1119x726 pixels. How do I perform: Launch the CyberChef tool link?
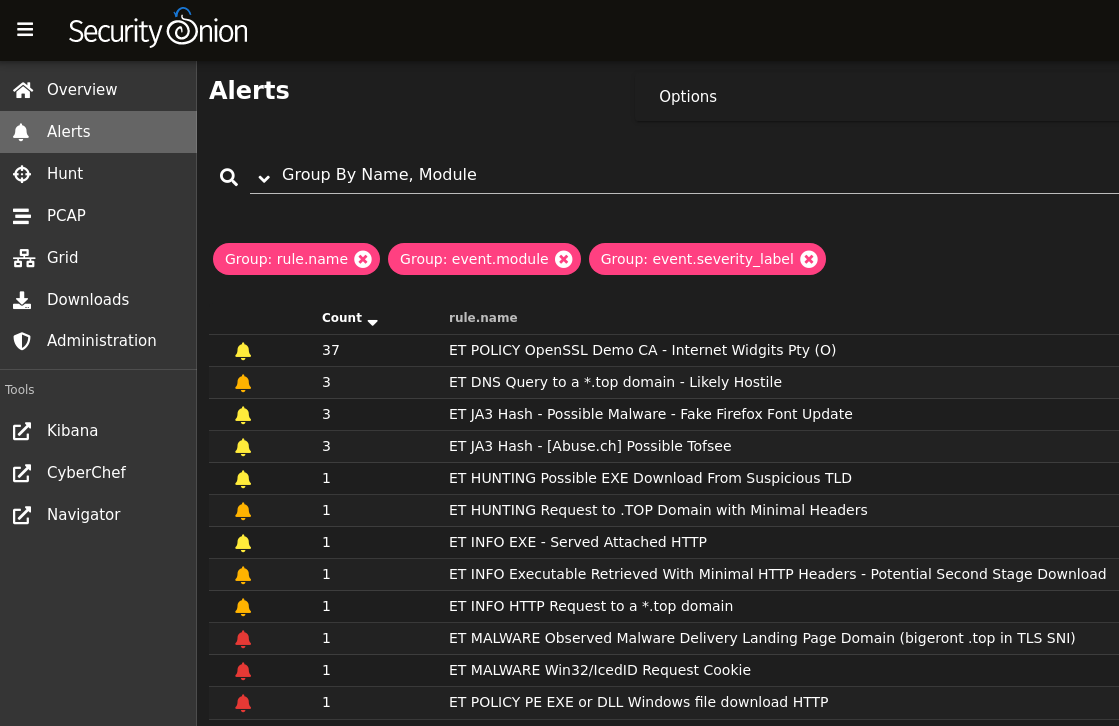98,473
